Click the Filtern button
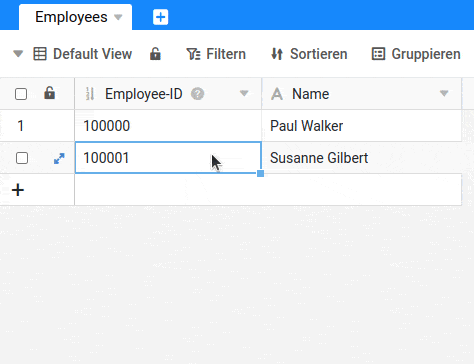This screenshot has height=364, width=474. (x=216, y=54)
